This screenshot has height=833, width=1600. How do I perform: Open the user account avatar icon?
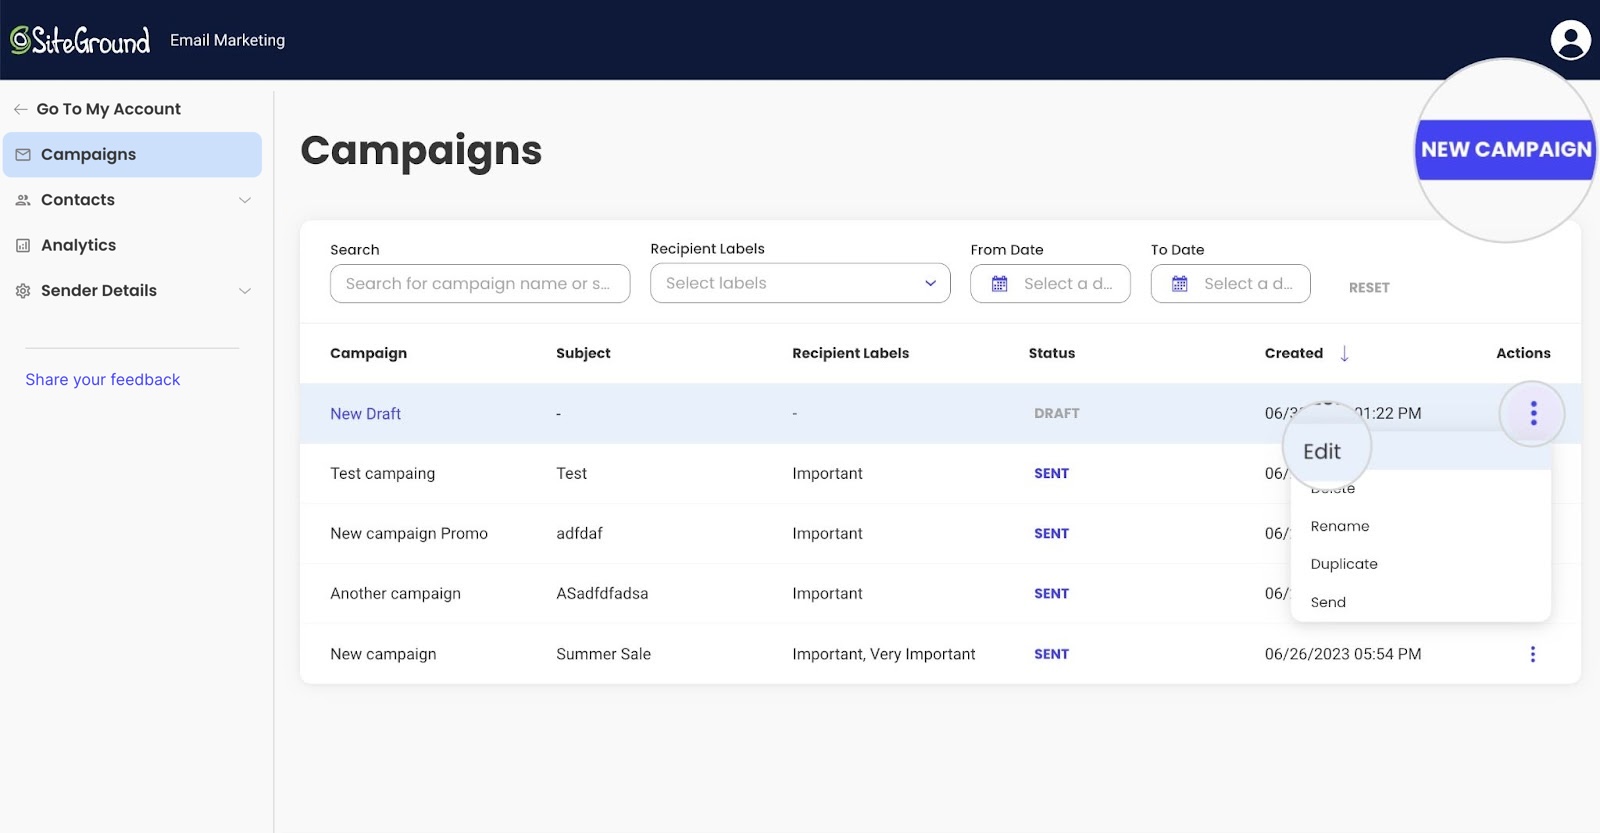pyautogui.click(x=1570, y=40)
